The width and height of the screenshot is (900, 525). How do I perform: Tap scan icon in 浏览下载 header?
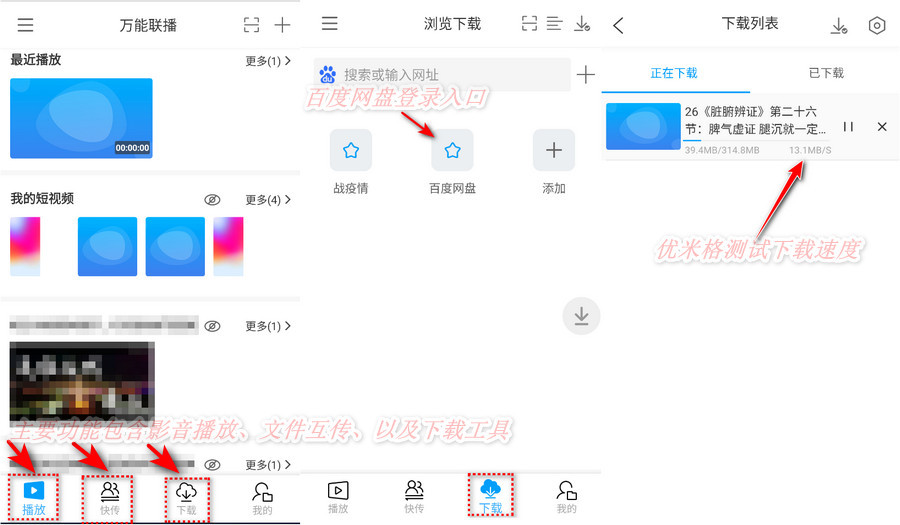[x=529, y=24]
